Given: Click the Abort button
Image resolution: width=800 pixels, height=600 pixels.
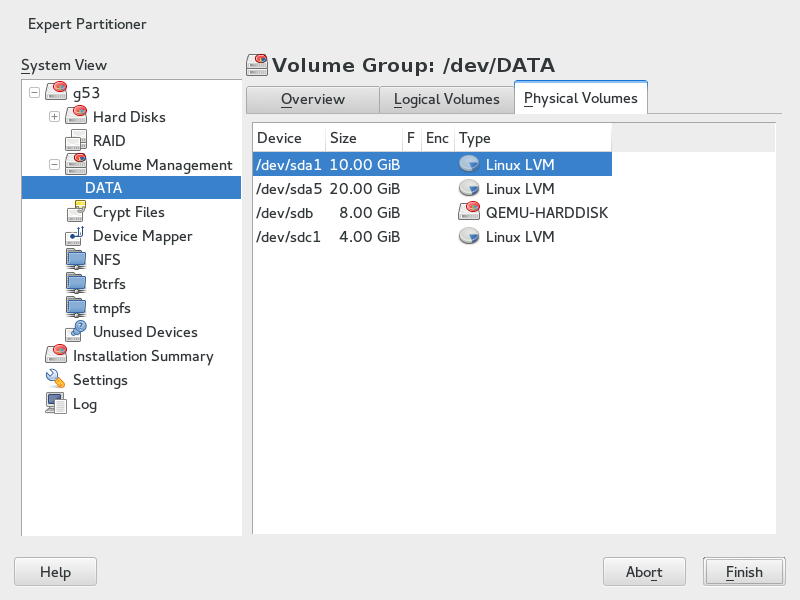Looking at the screenshot, I should point(644,572).
